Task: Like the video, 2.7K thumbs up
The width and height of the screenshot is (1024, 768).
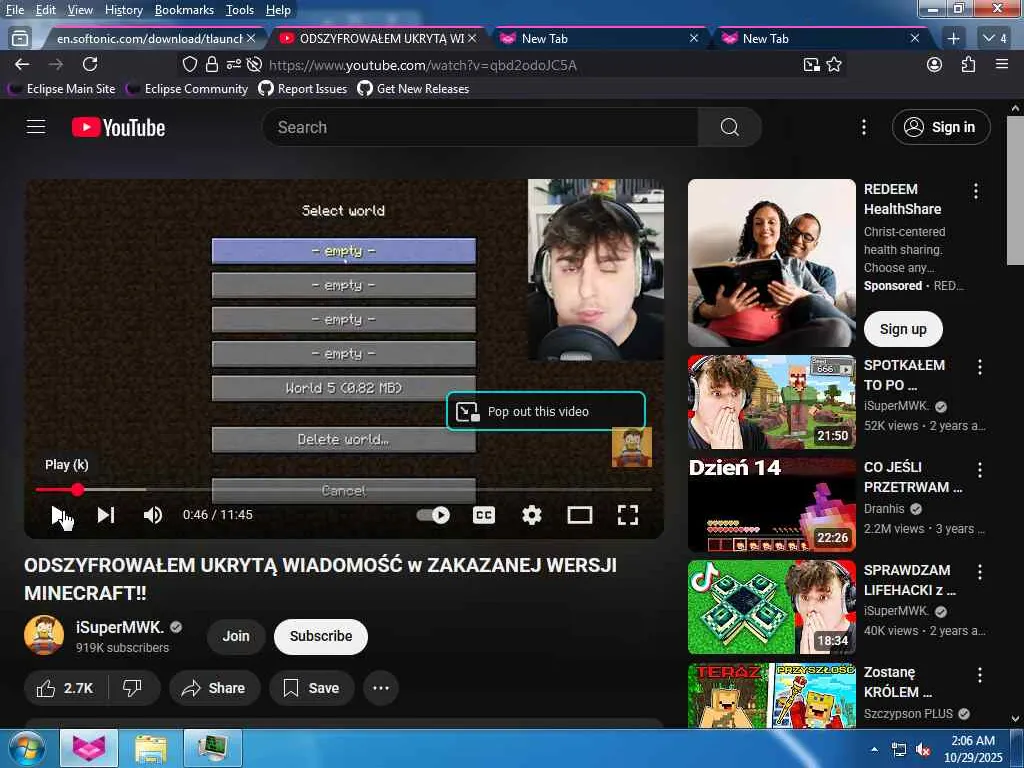Action: 65,688
